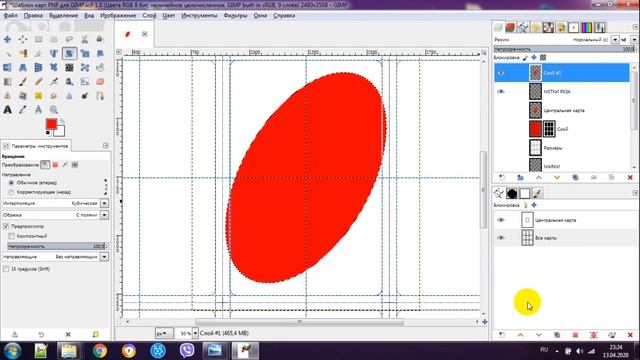Transform the selection option icon

(x=55, y=165)
